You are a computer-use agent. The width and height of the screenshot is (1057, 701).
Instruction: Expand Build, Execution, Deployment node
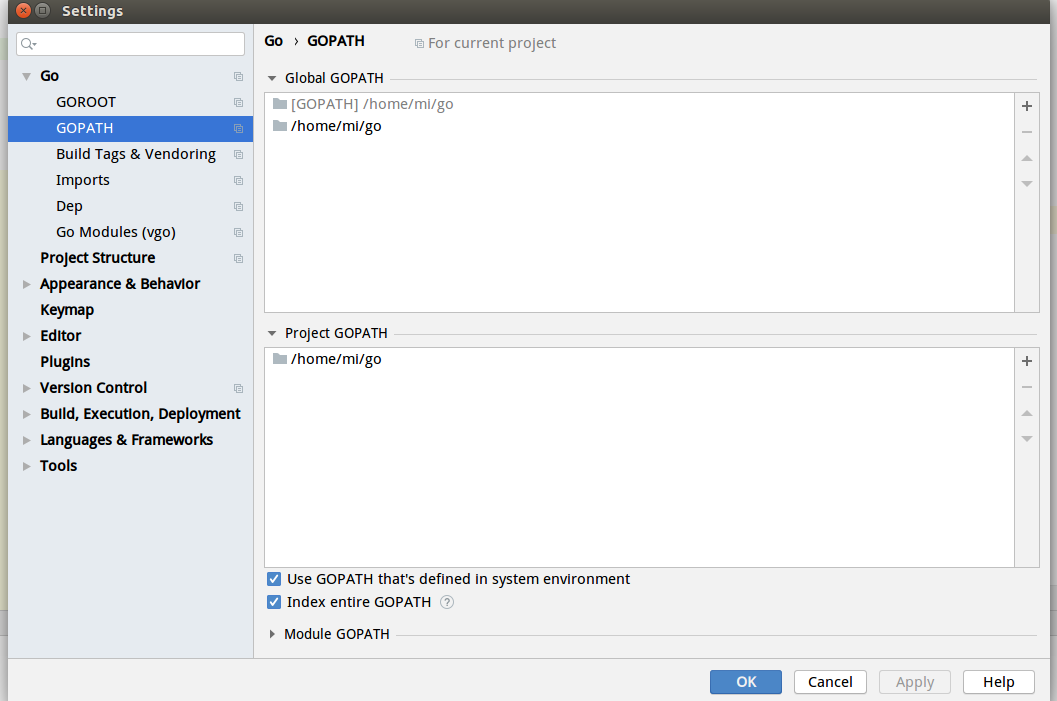[x=26, y=414]
